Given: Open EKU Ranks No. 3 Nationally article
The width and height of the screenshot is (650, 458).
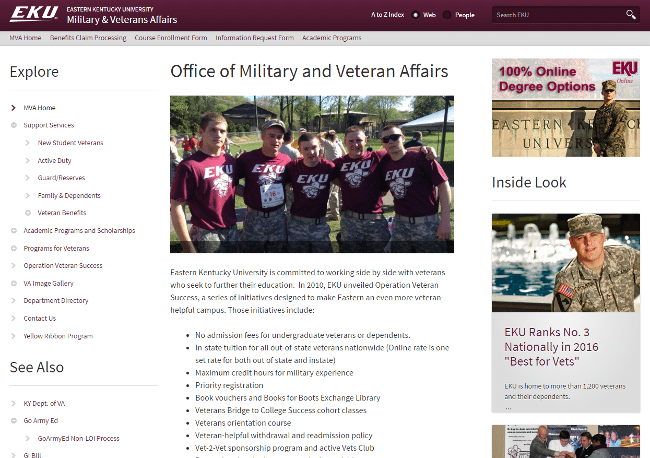Looking at the screenshot, I should point(551,347).
